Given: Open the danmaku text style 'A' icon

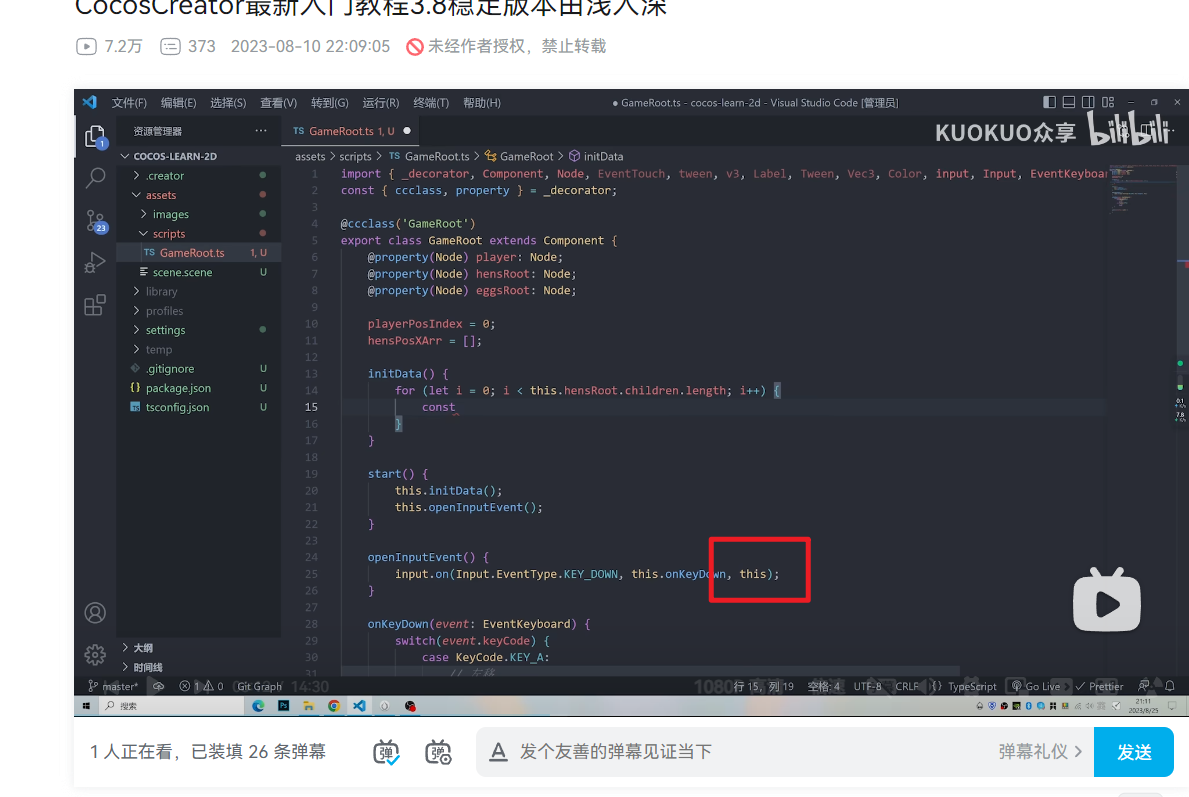Looking at the screenshot, I should pos(498,752).
